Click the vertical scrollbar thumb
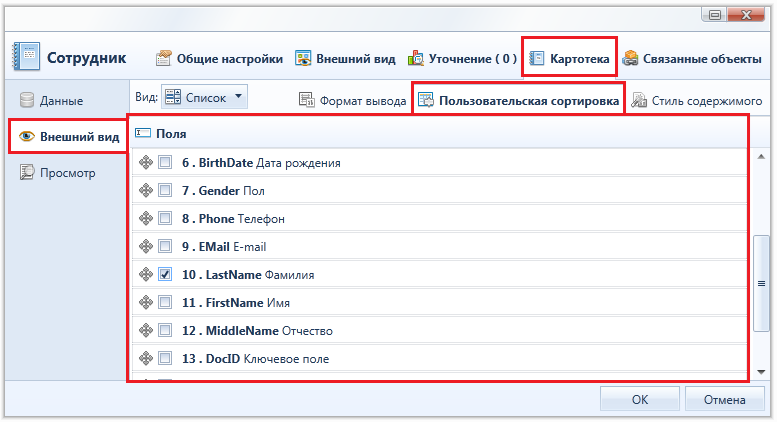 (x=762, y=283)
